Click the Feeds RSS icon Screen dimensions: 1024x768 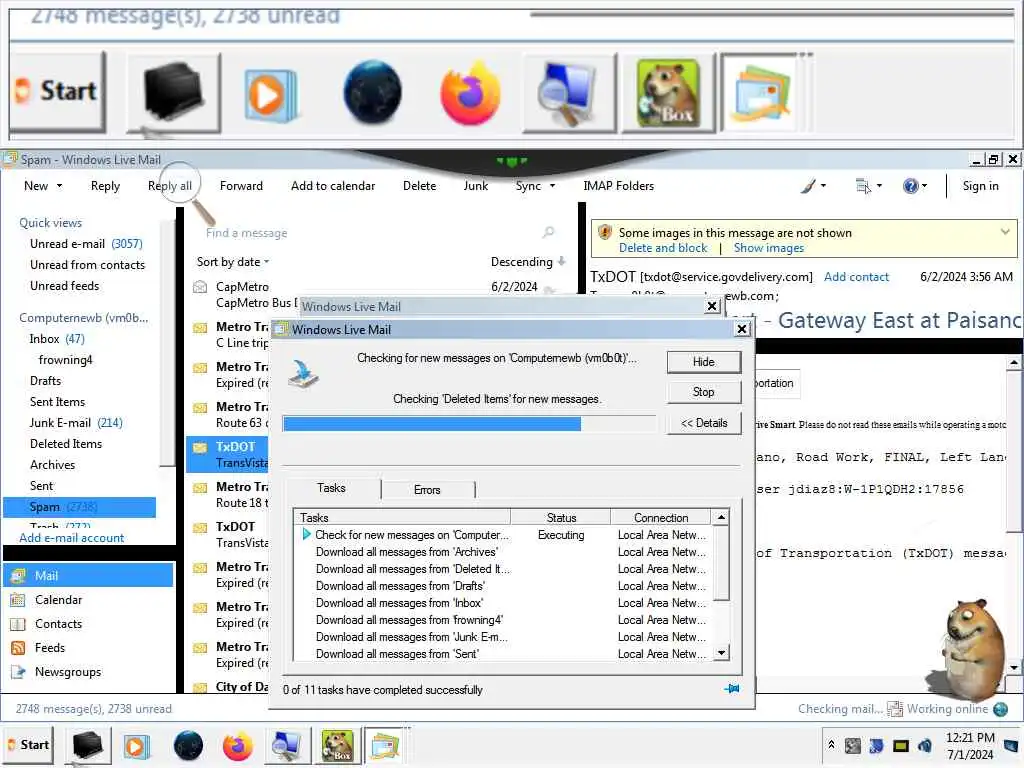18,648
